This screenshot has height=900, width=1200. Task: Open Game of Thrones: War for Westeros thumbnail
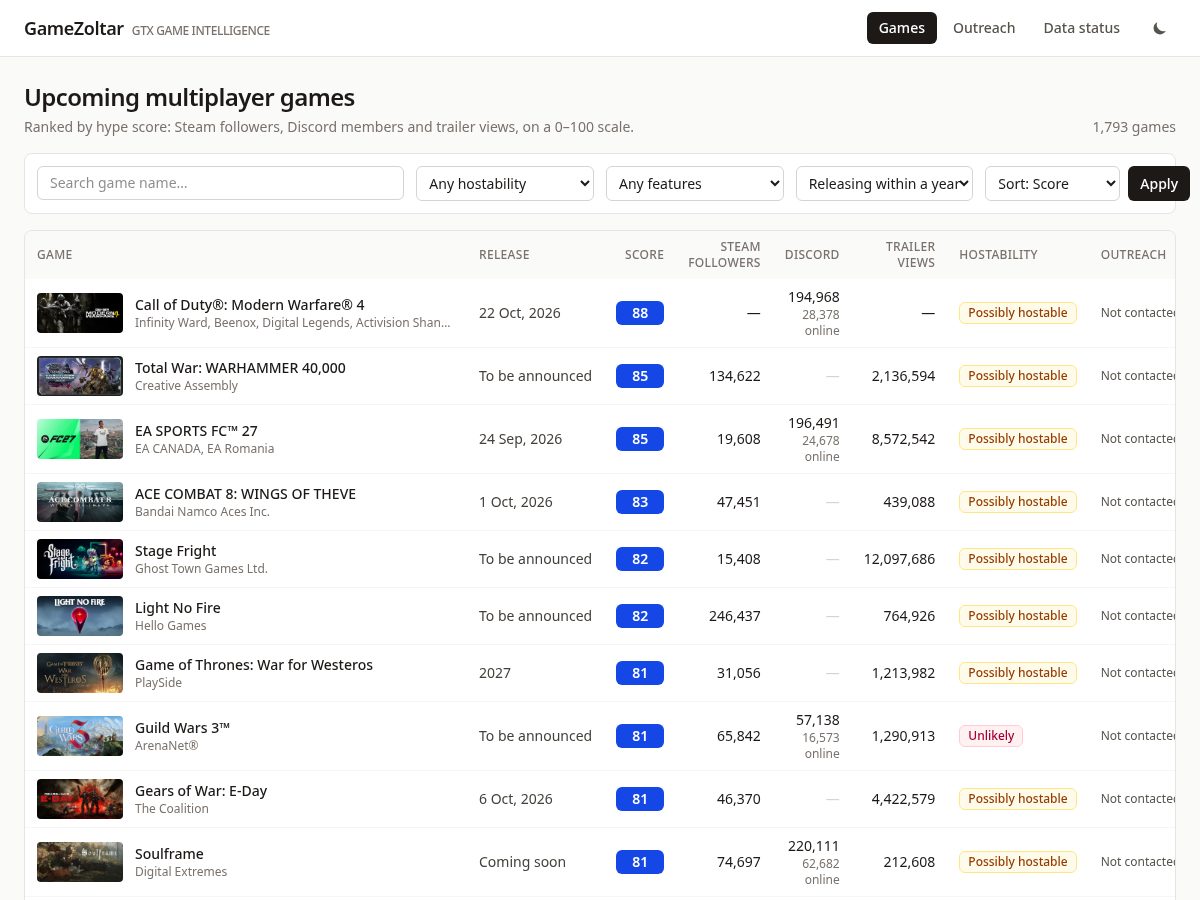point(80,673)
